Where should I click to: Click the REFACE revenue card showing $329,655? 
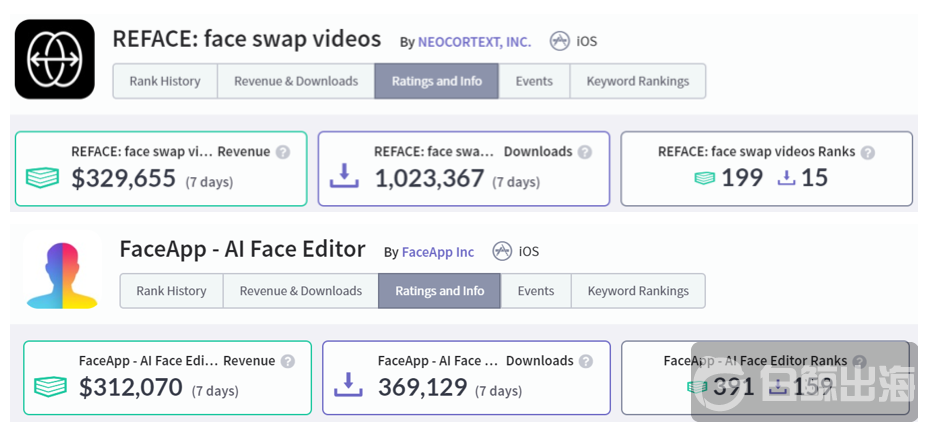tap(162, 169)
